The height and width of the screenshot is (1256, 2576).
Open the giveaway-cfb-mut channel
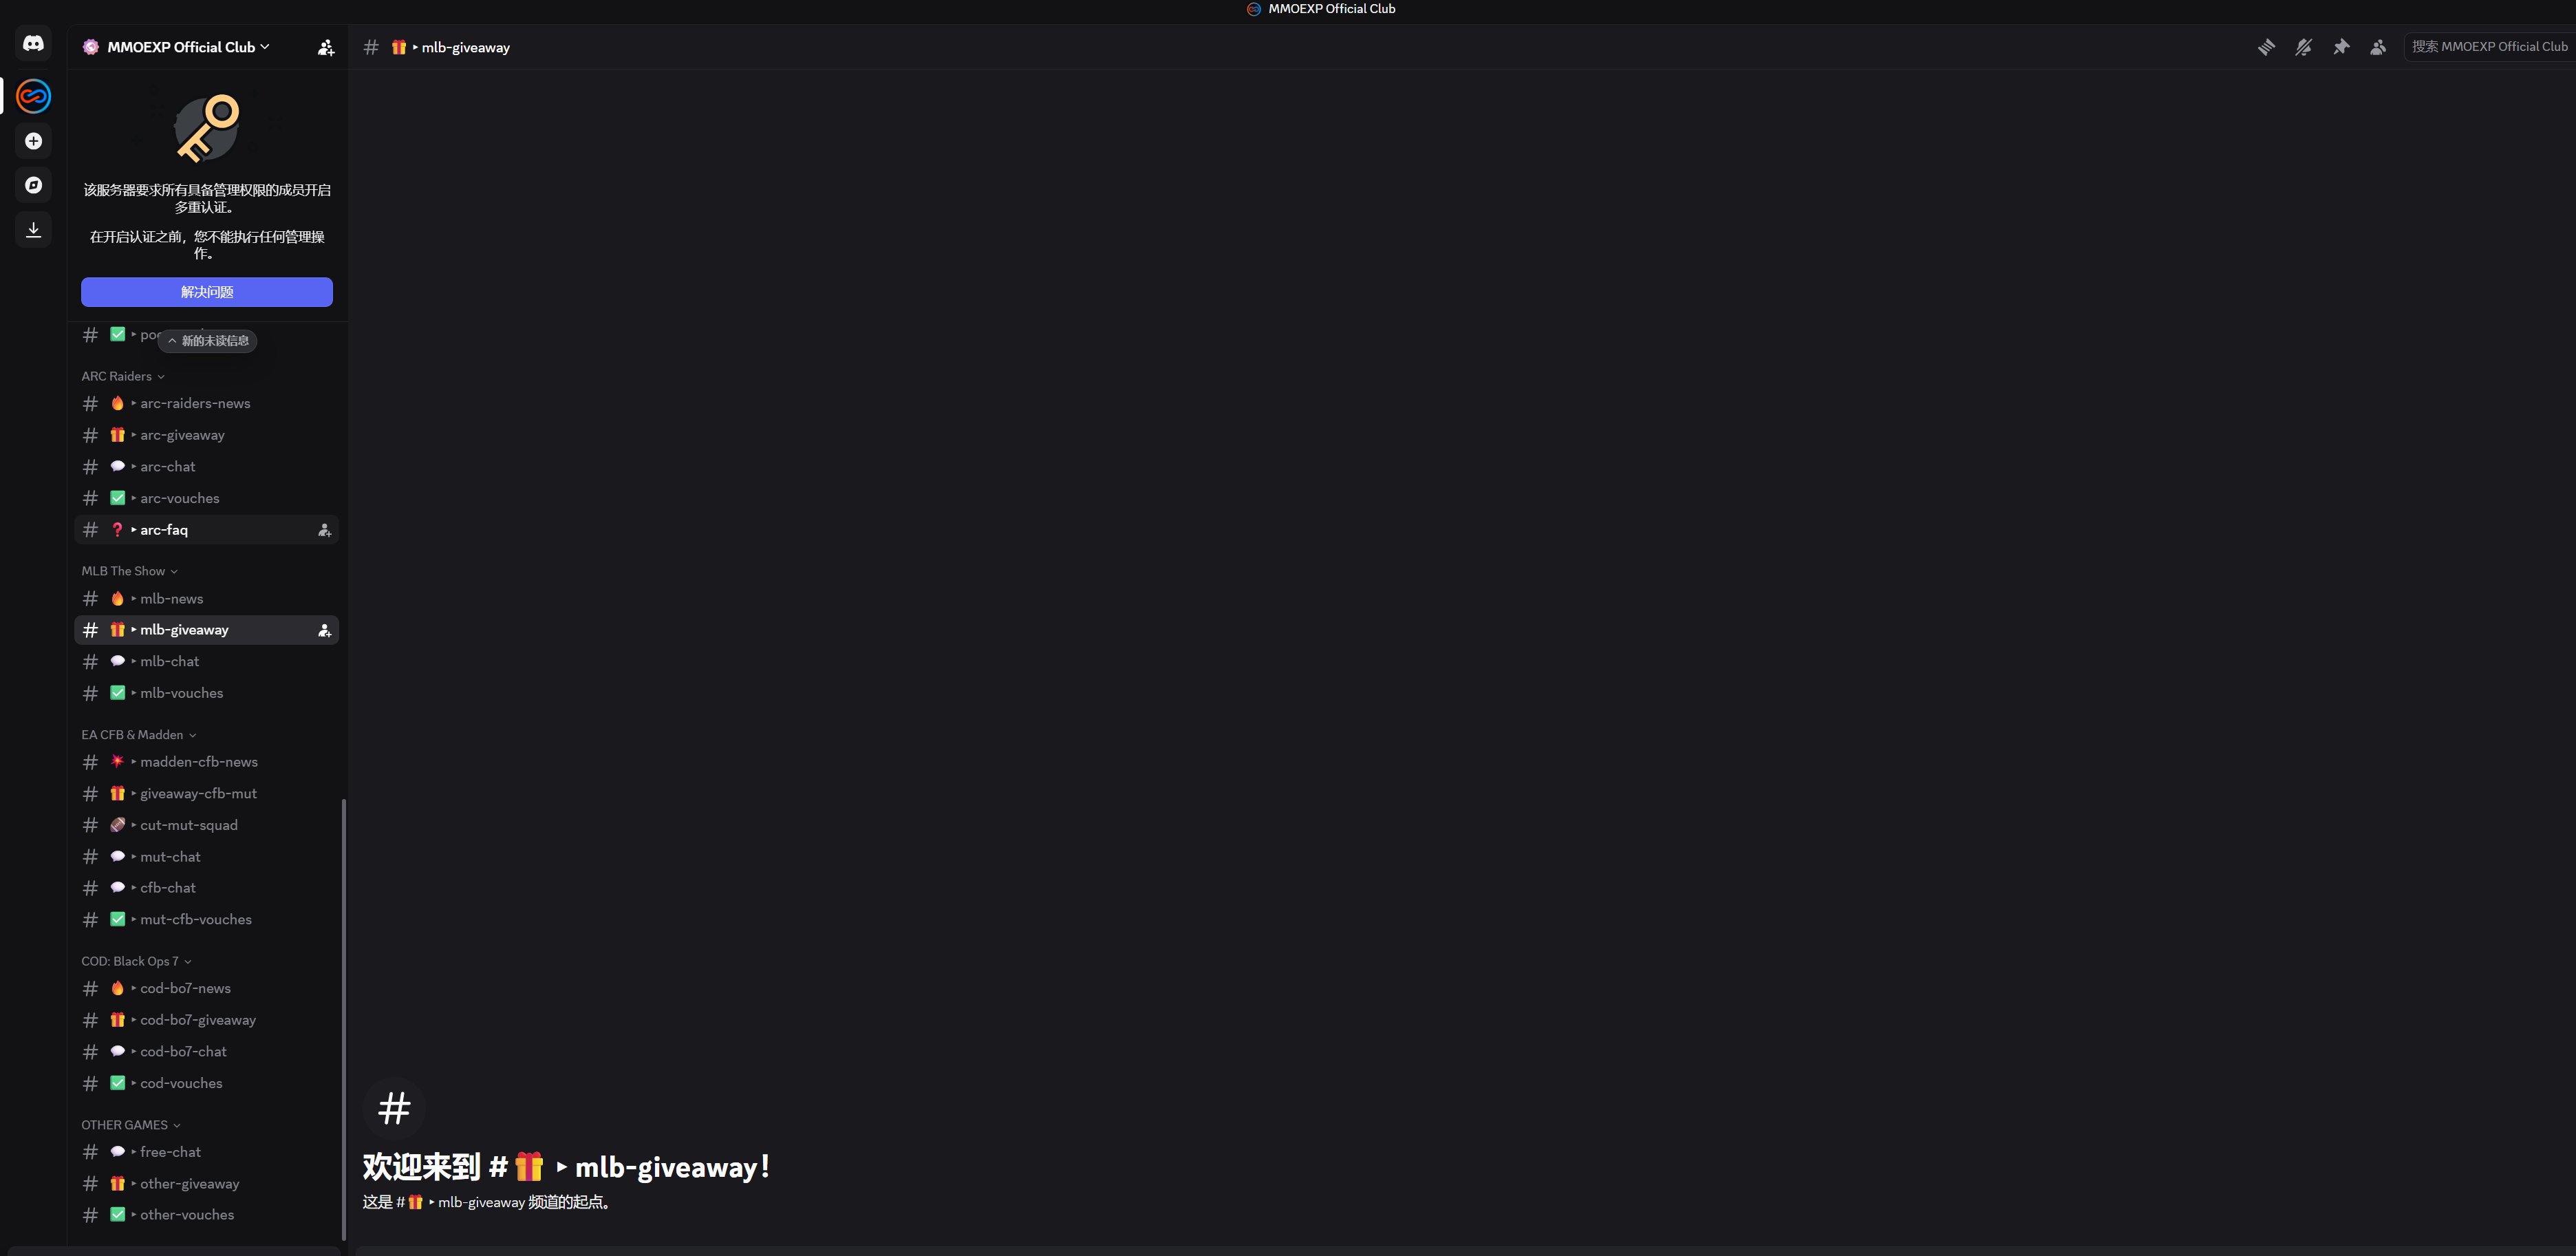coord(207,794)
